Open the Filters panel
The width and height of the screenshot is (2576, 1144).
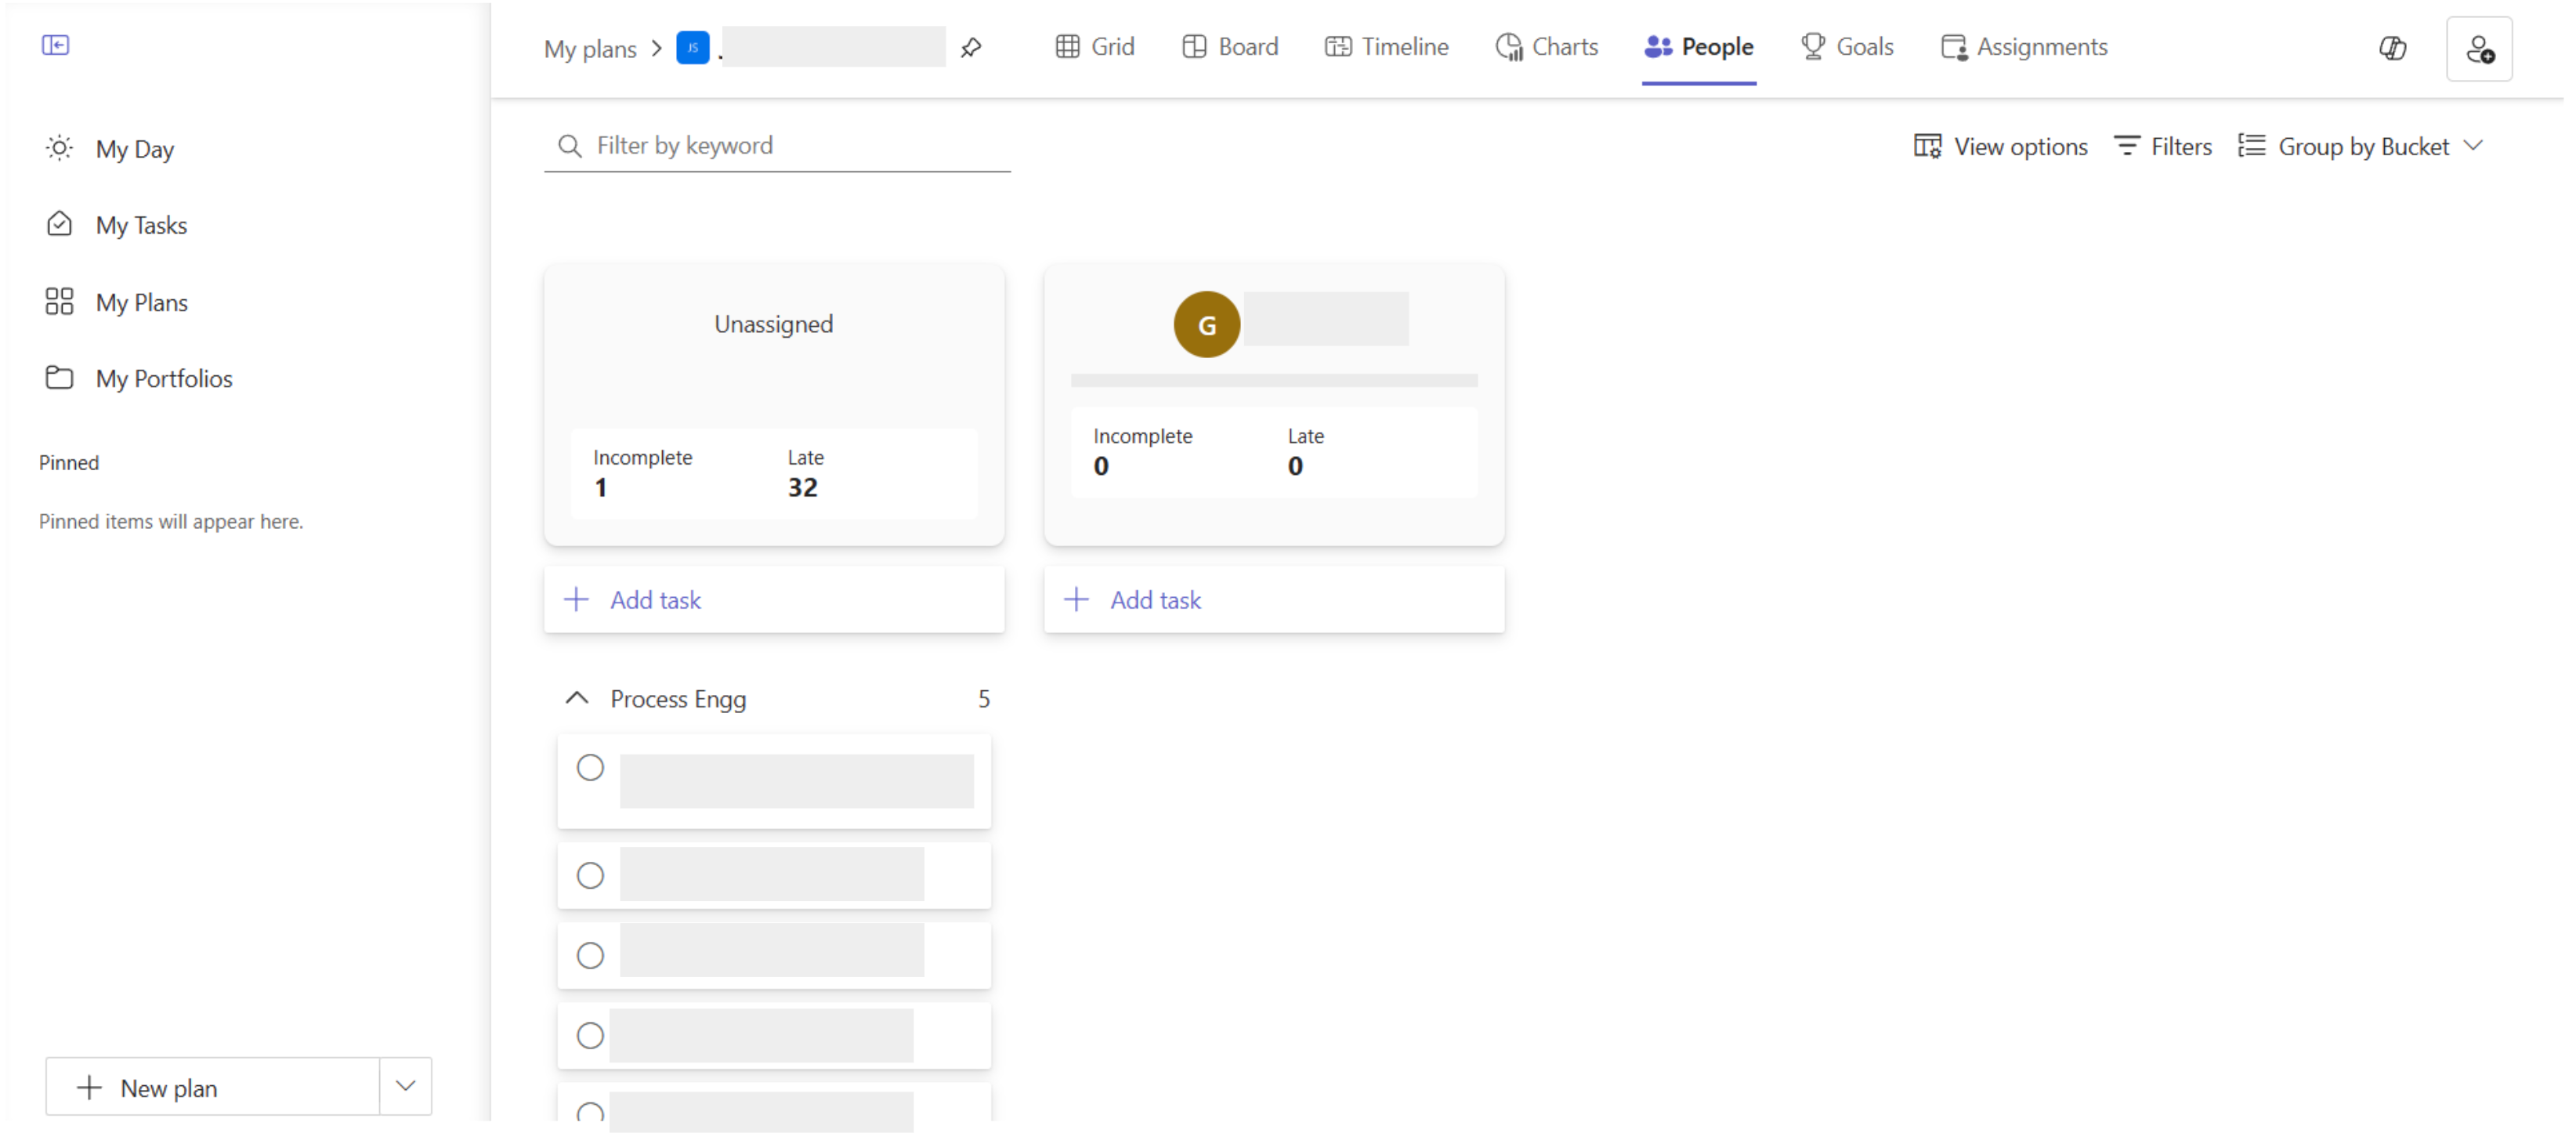pyautogui.click(x=2162, y=147)
